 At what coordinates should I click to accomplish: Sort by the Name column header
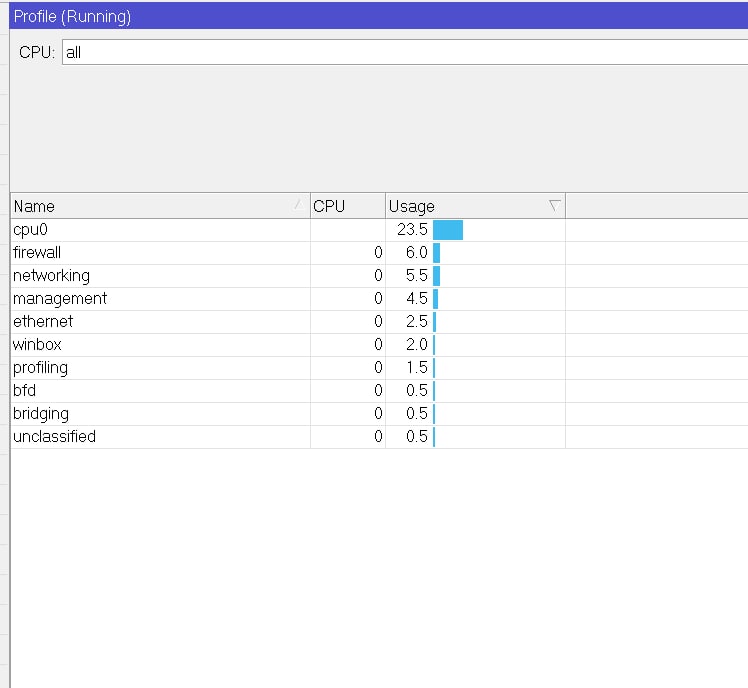[160, 206]
